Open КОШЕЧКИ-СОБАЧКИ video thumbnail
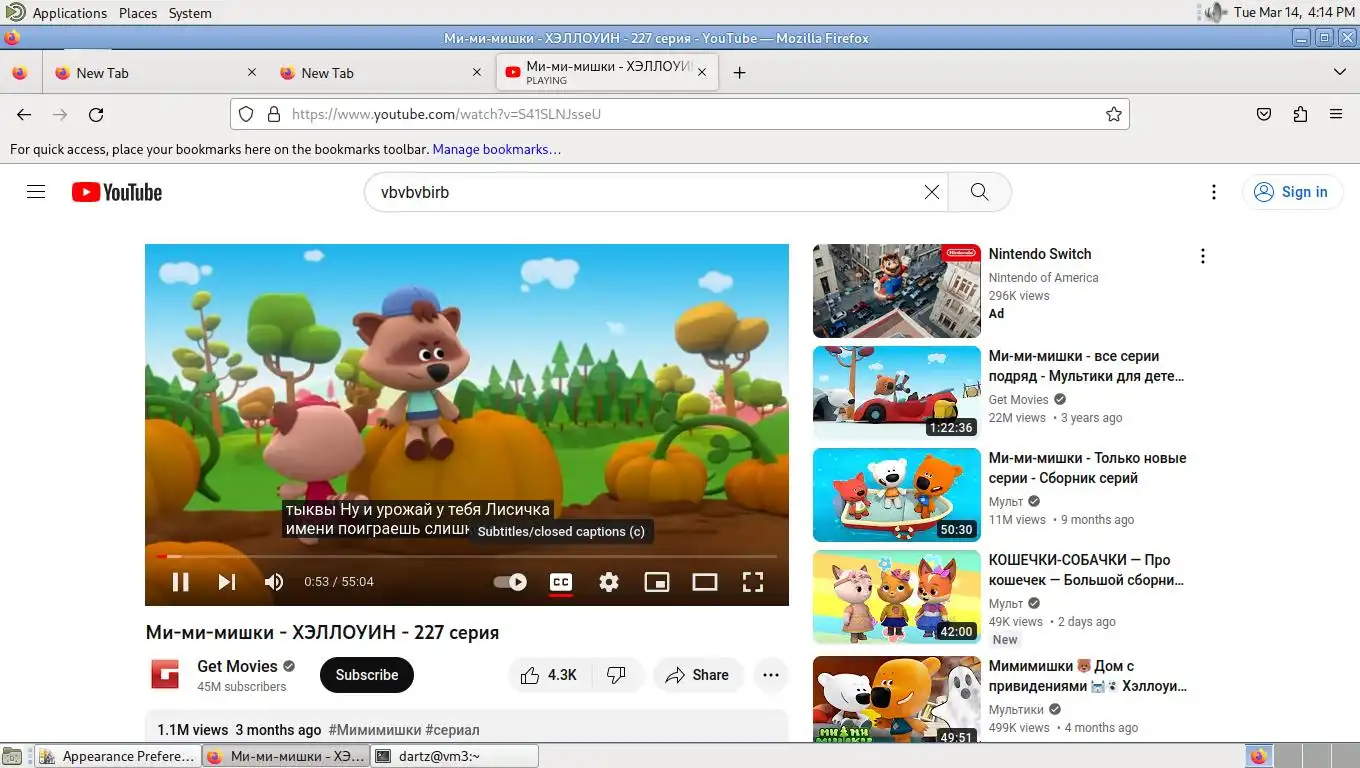 [897, 597]
